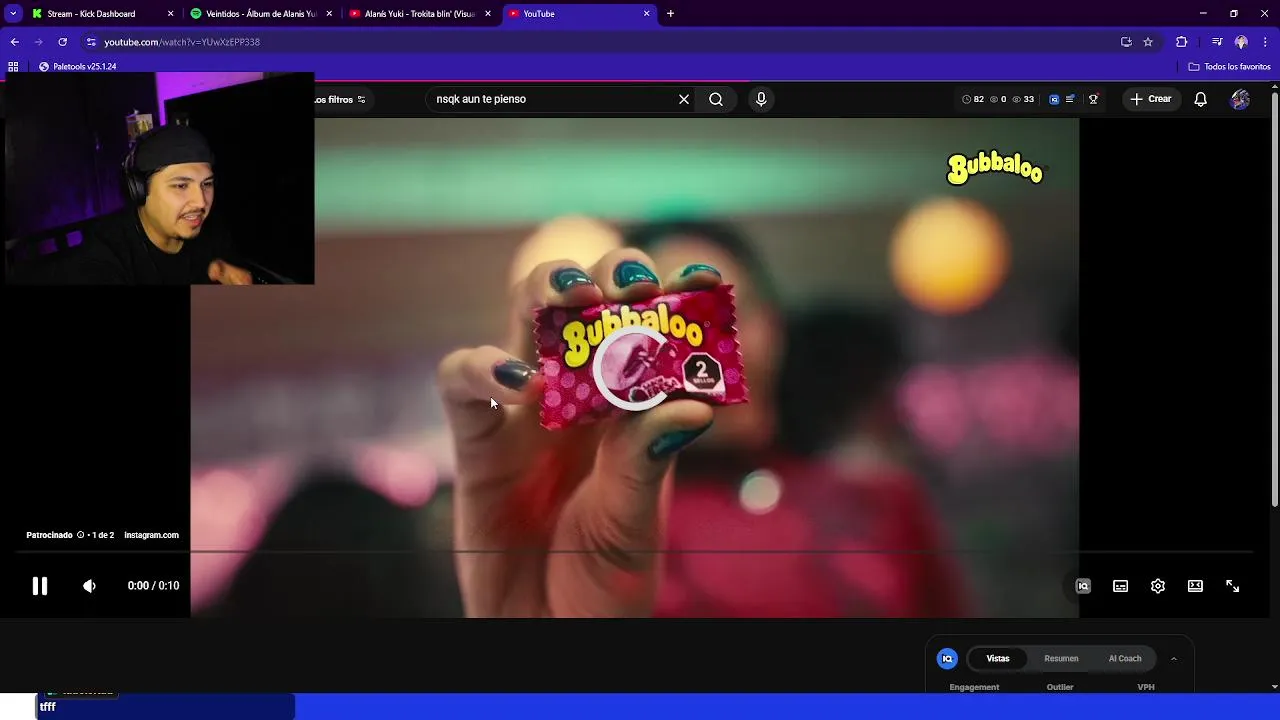Click the youtube.com address bar
Image resolution: width=1280 pixels, height=720 pixels.
click(600, 42)
